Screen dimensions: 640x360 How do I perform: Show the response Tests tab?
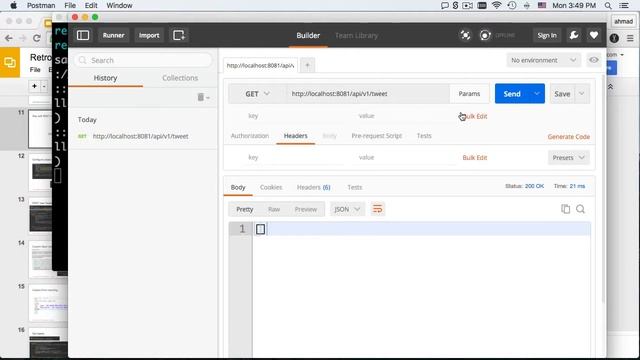pos(355,187)
